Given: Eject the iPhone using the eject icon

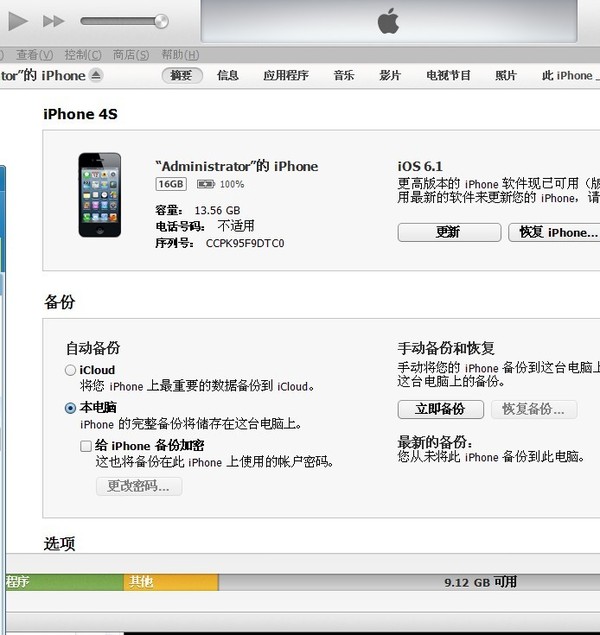Looking at the screenshot, I should [96, 75].
